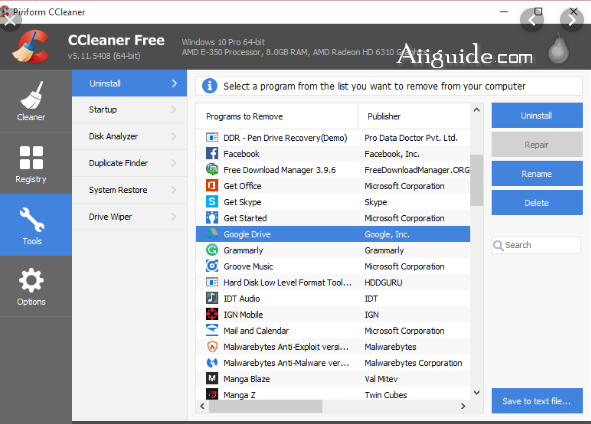The height and width of the screenshot is (424, 591).
Task: Click the program Search field
Action: [536, 245]
